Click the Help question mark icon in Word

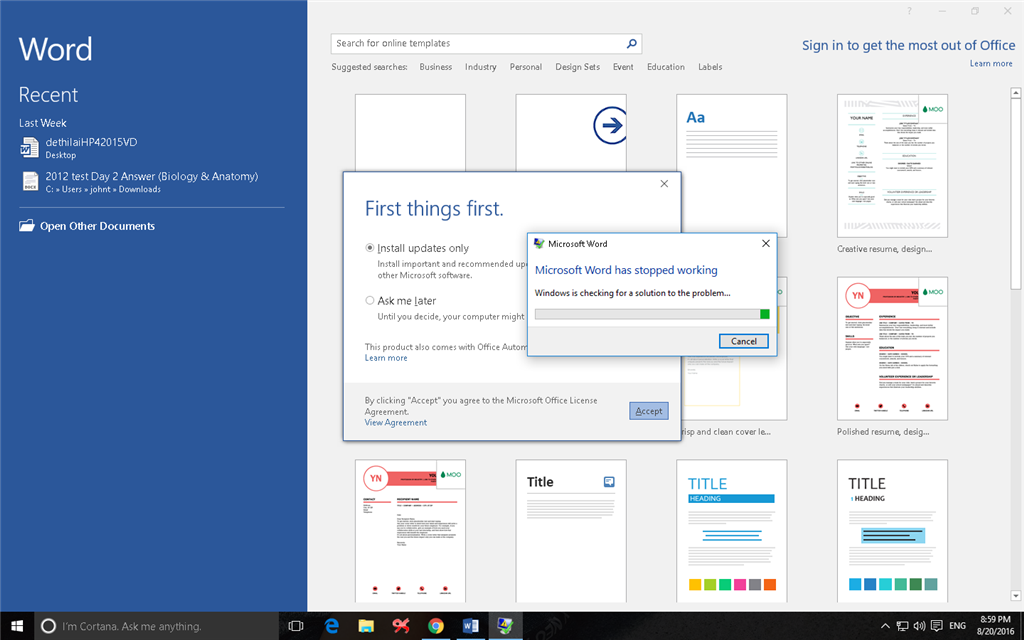[x=908, y=11]
